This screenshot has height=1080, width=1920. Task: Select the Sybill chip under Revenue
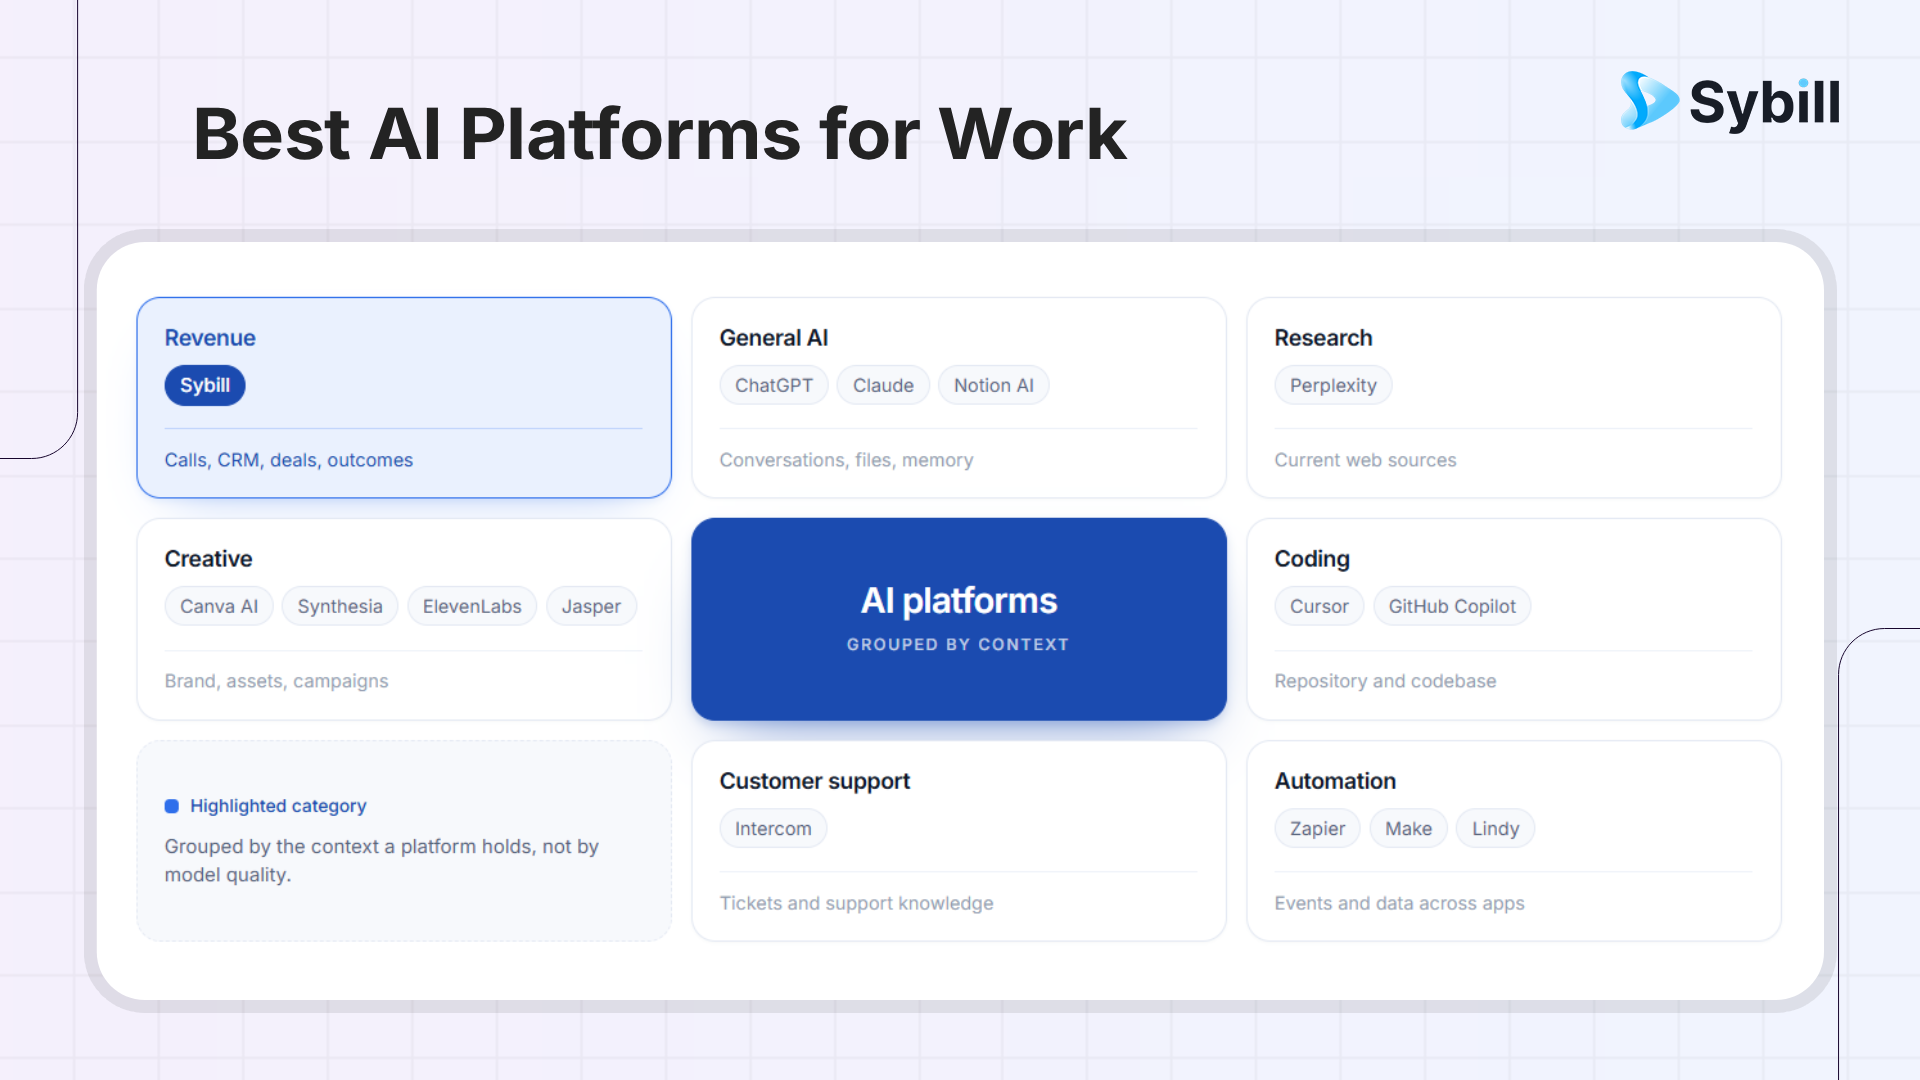(205, 385)
